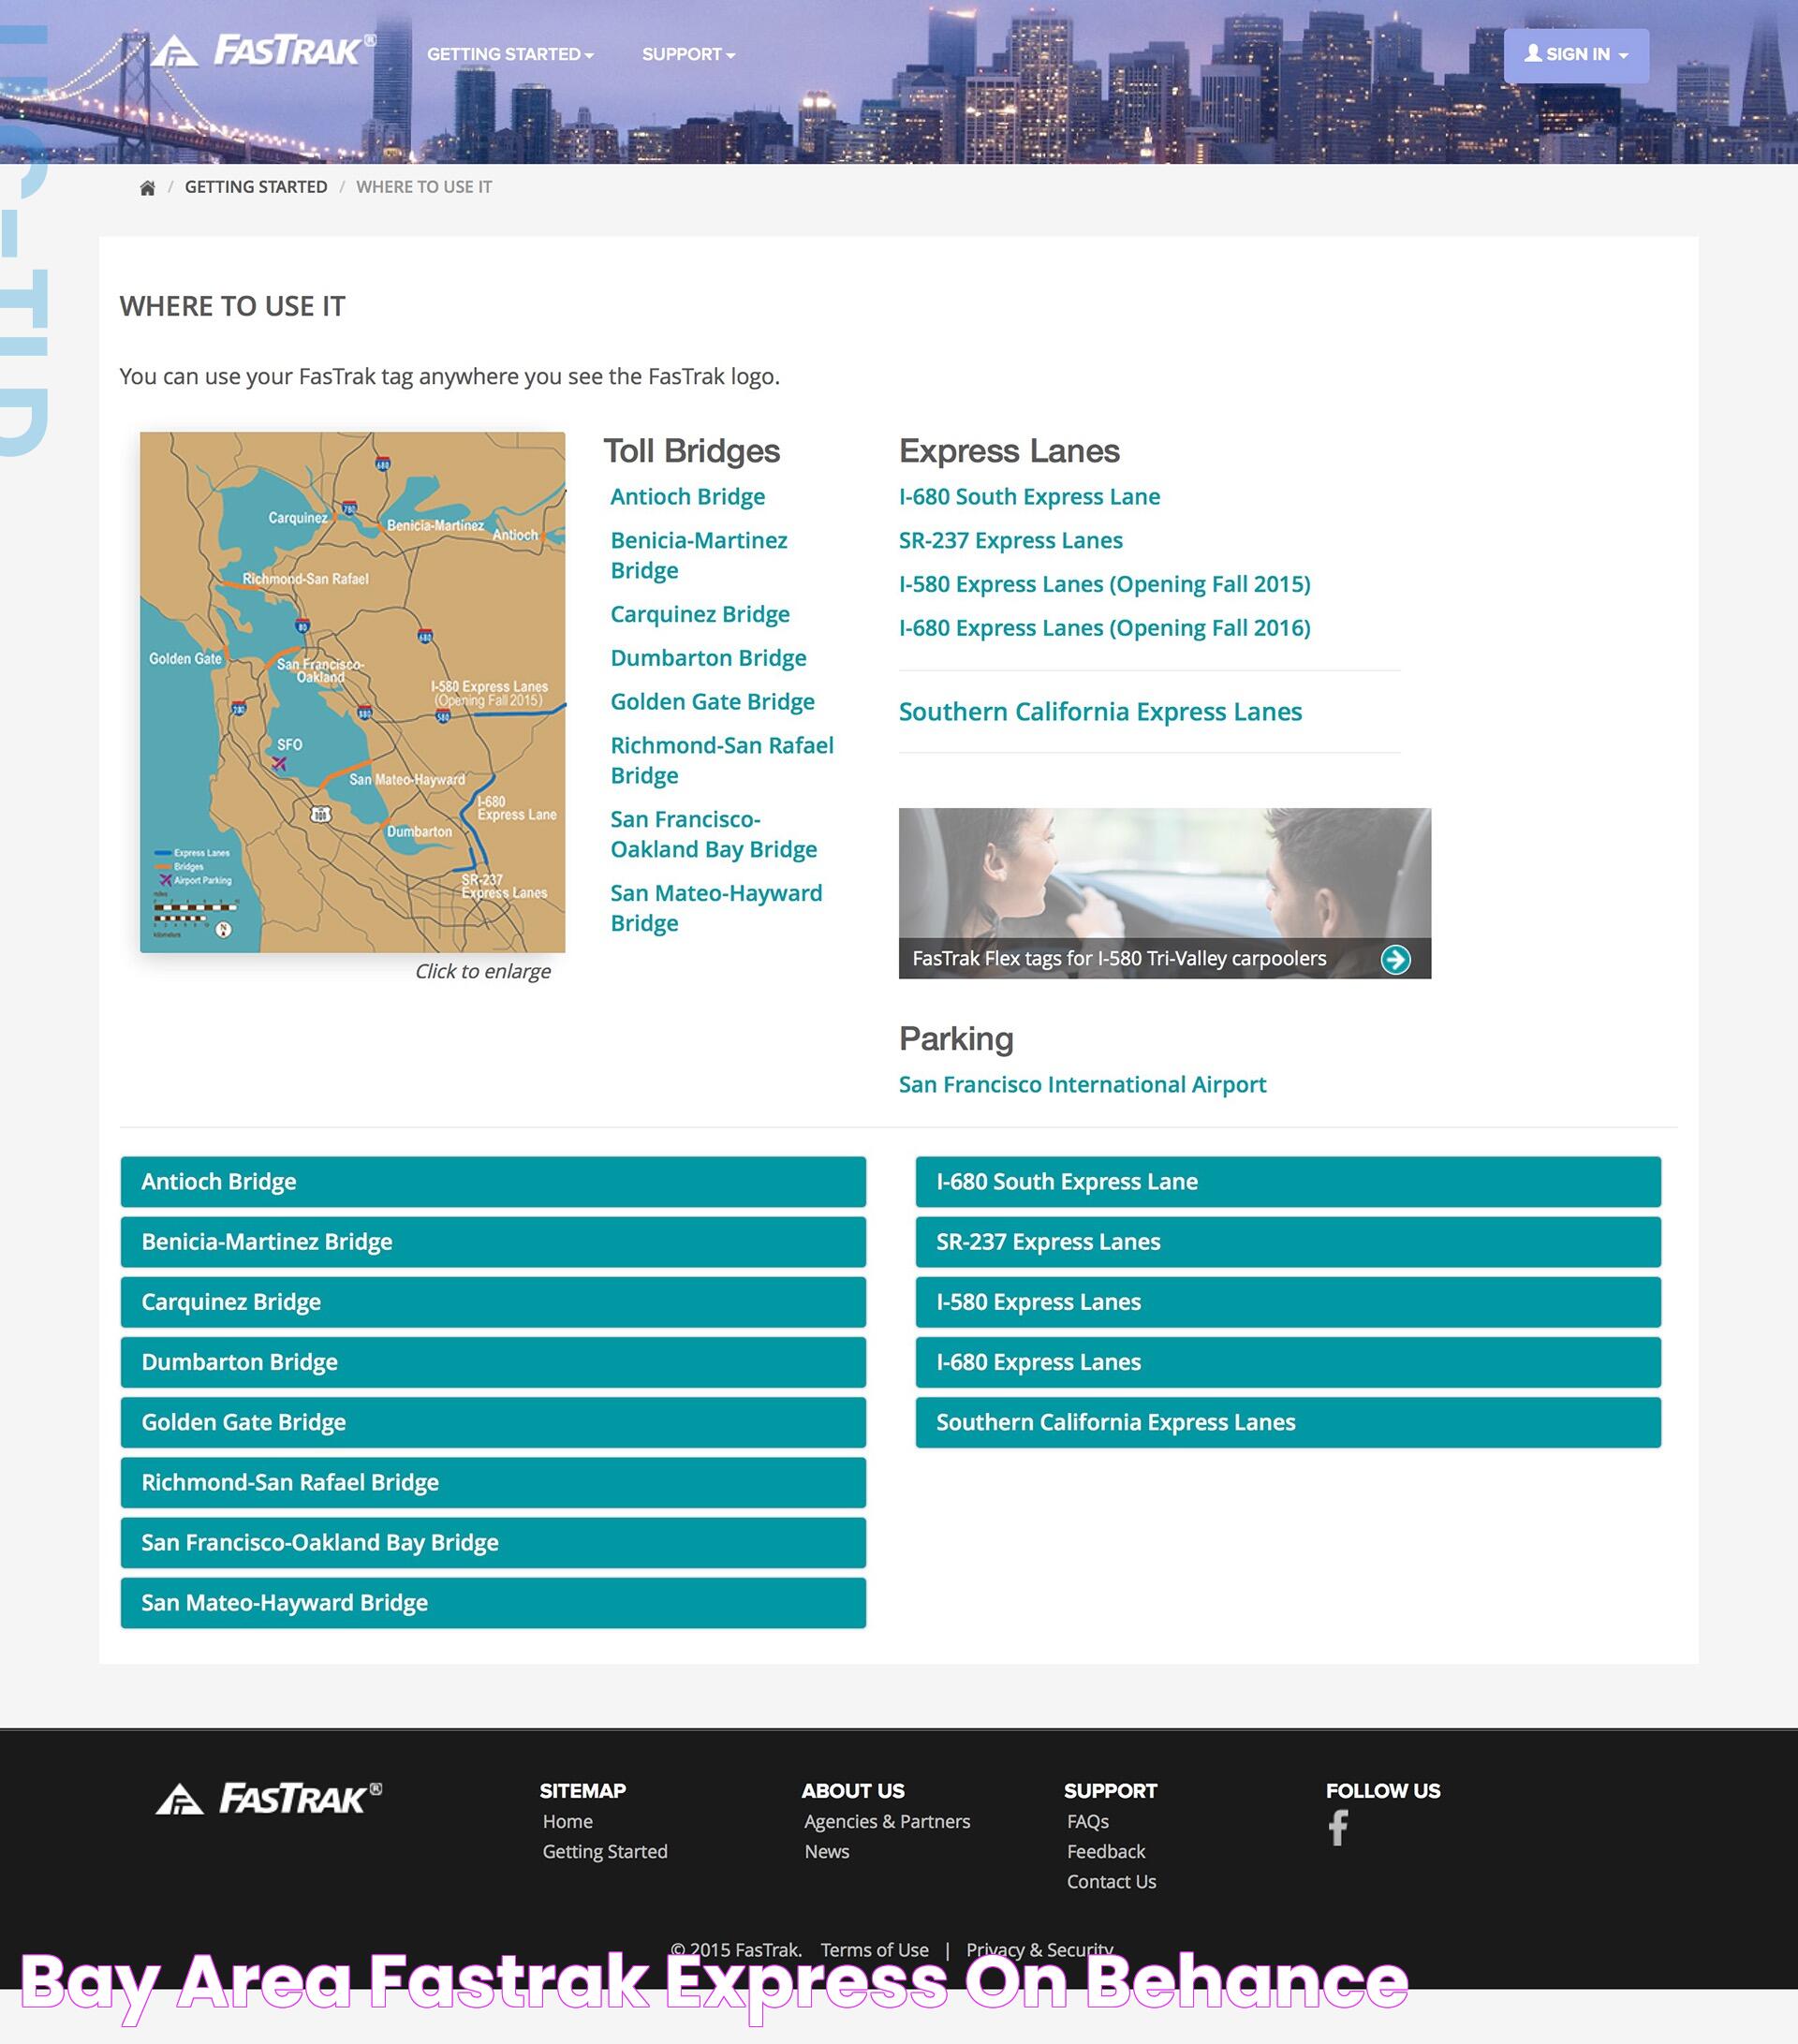The image size is (1798, 2044).
Task: Click the FasTrak logo in the footer
Action: [269, 1799]
